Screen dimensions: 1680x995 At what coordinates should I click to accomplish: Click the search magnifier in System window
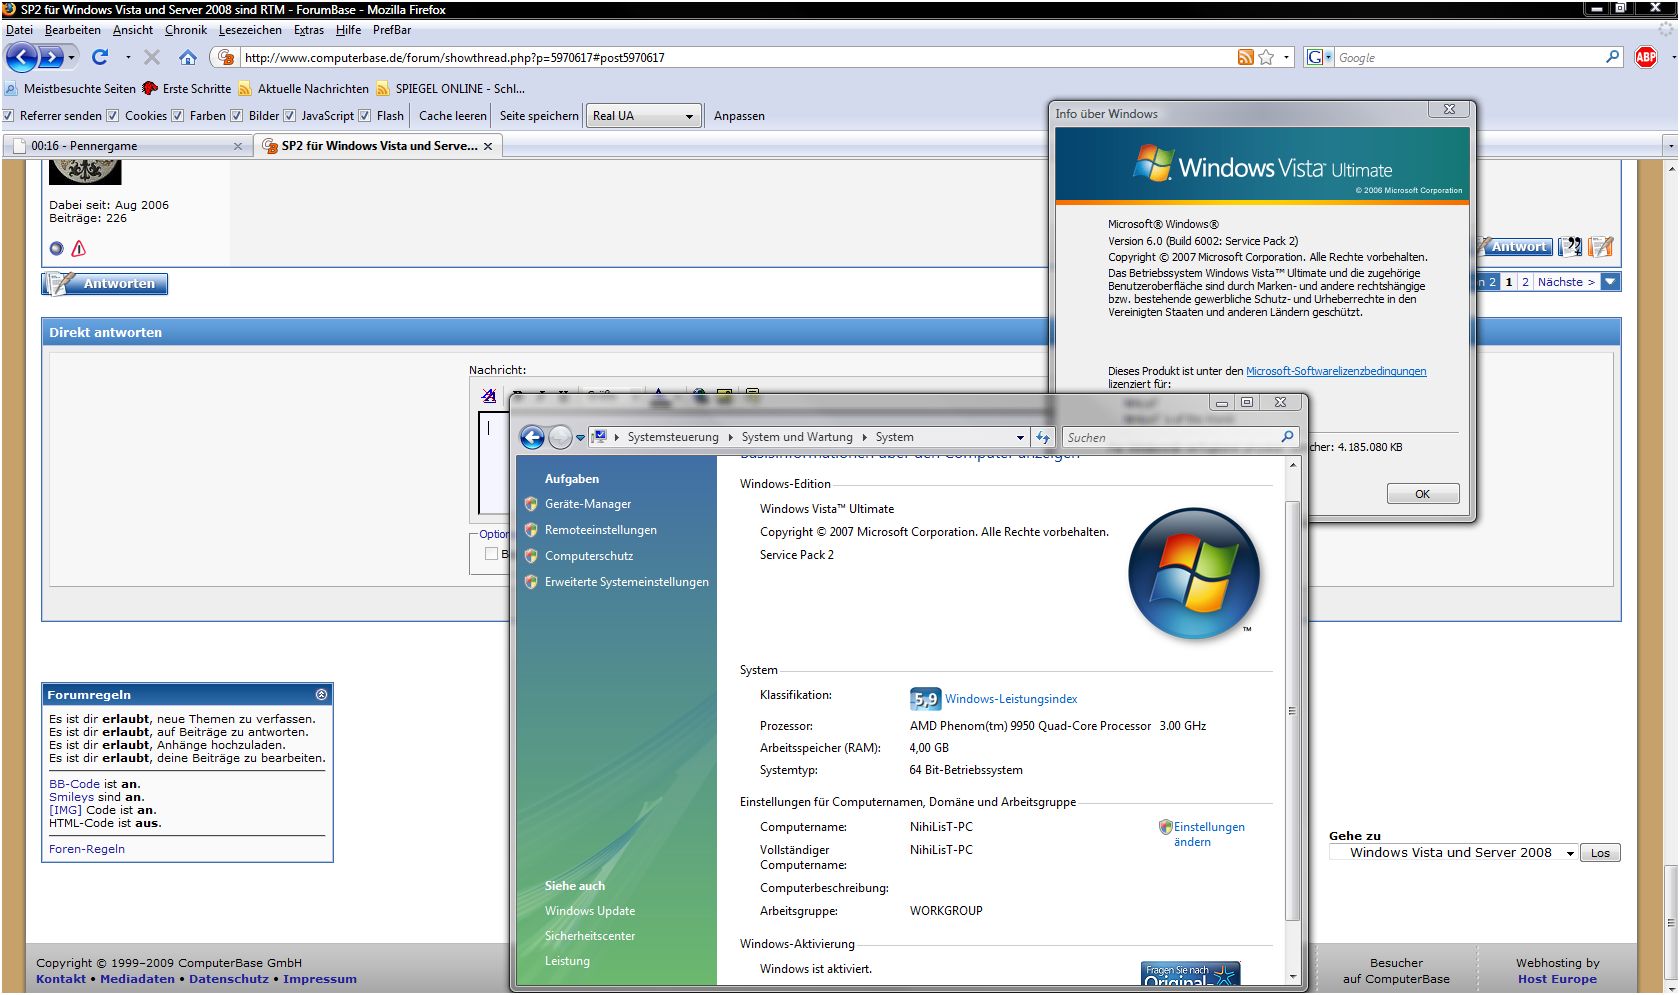(1287, 436)
